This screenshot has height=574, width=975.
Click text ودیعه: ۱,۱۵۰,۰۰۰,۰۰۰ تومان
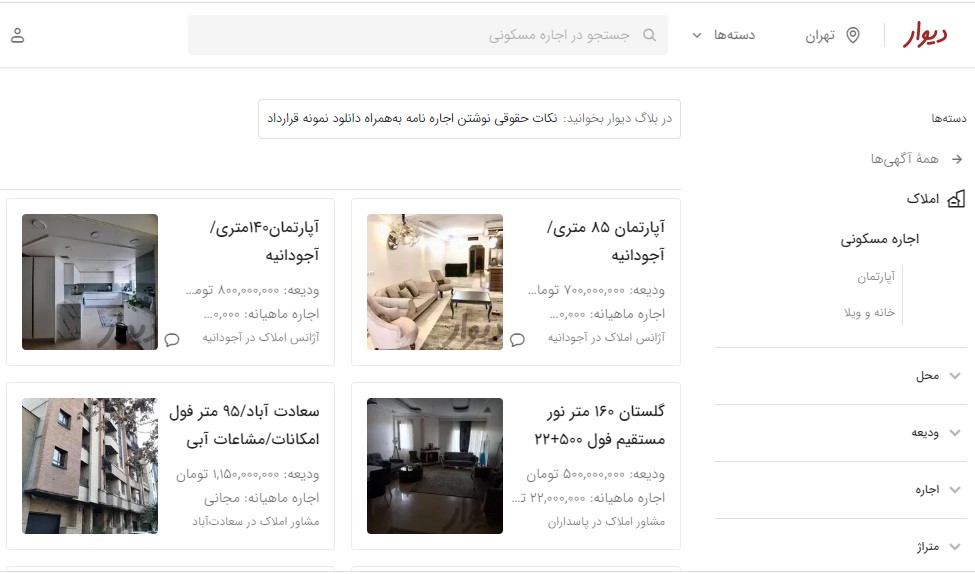point(247,474)
